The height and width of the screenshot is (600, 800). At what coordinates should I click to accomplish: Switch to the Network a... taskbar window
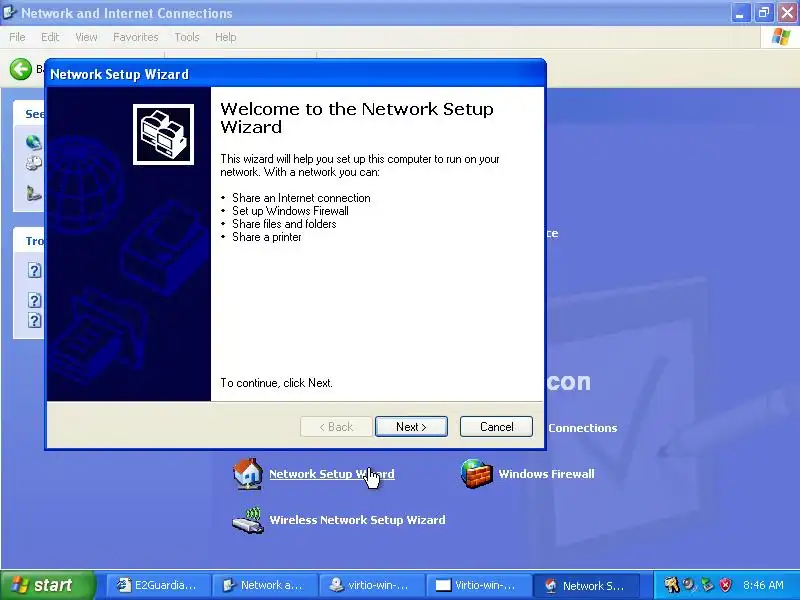coord(265,585)
